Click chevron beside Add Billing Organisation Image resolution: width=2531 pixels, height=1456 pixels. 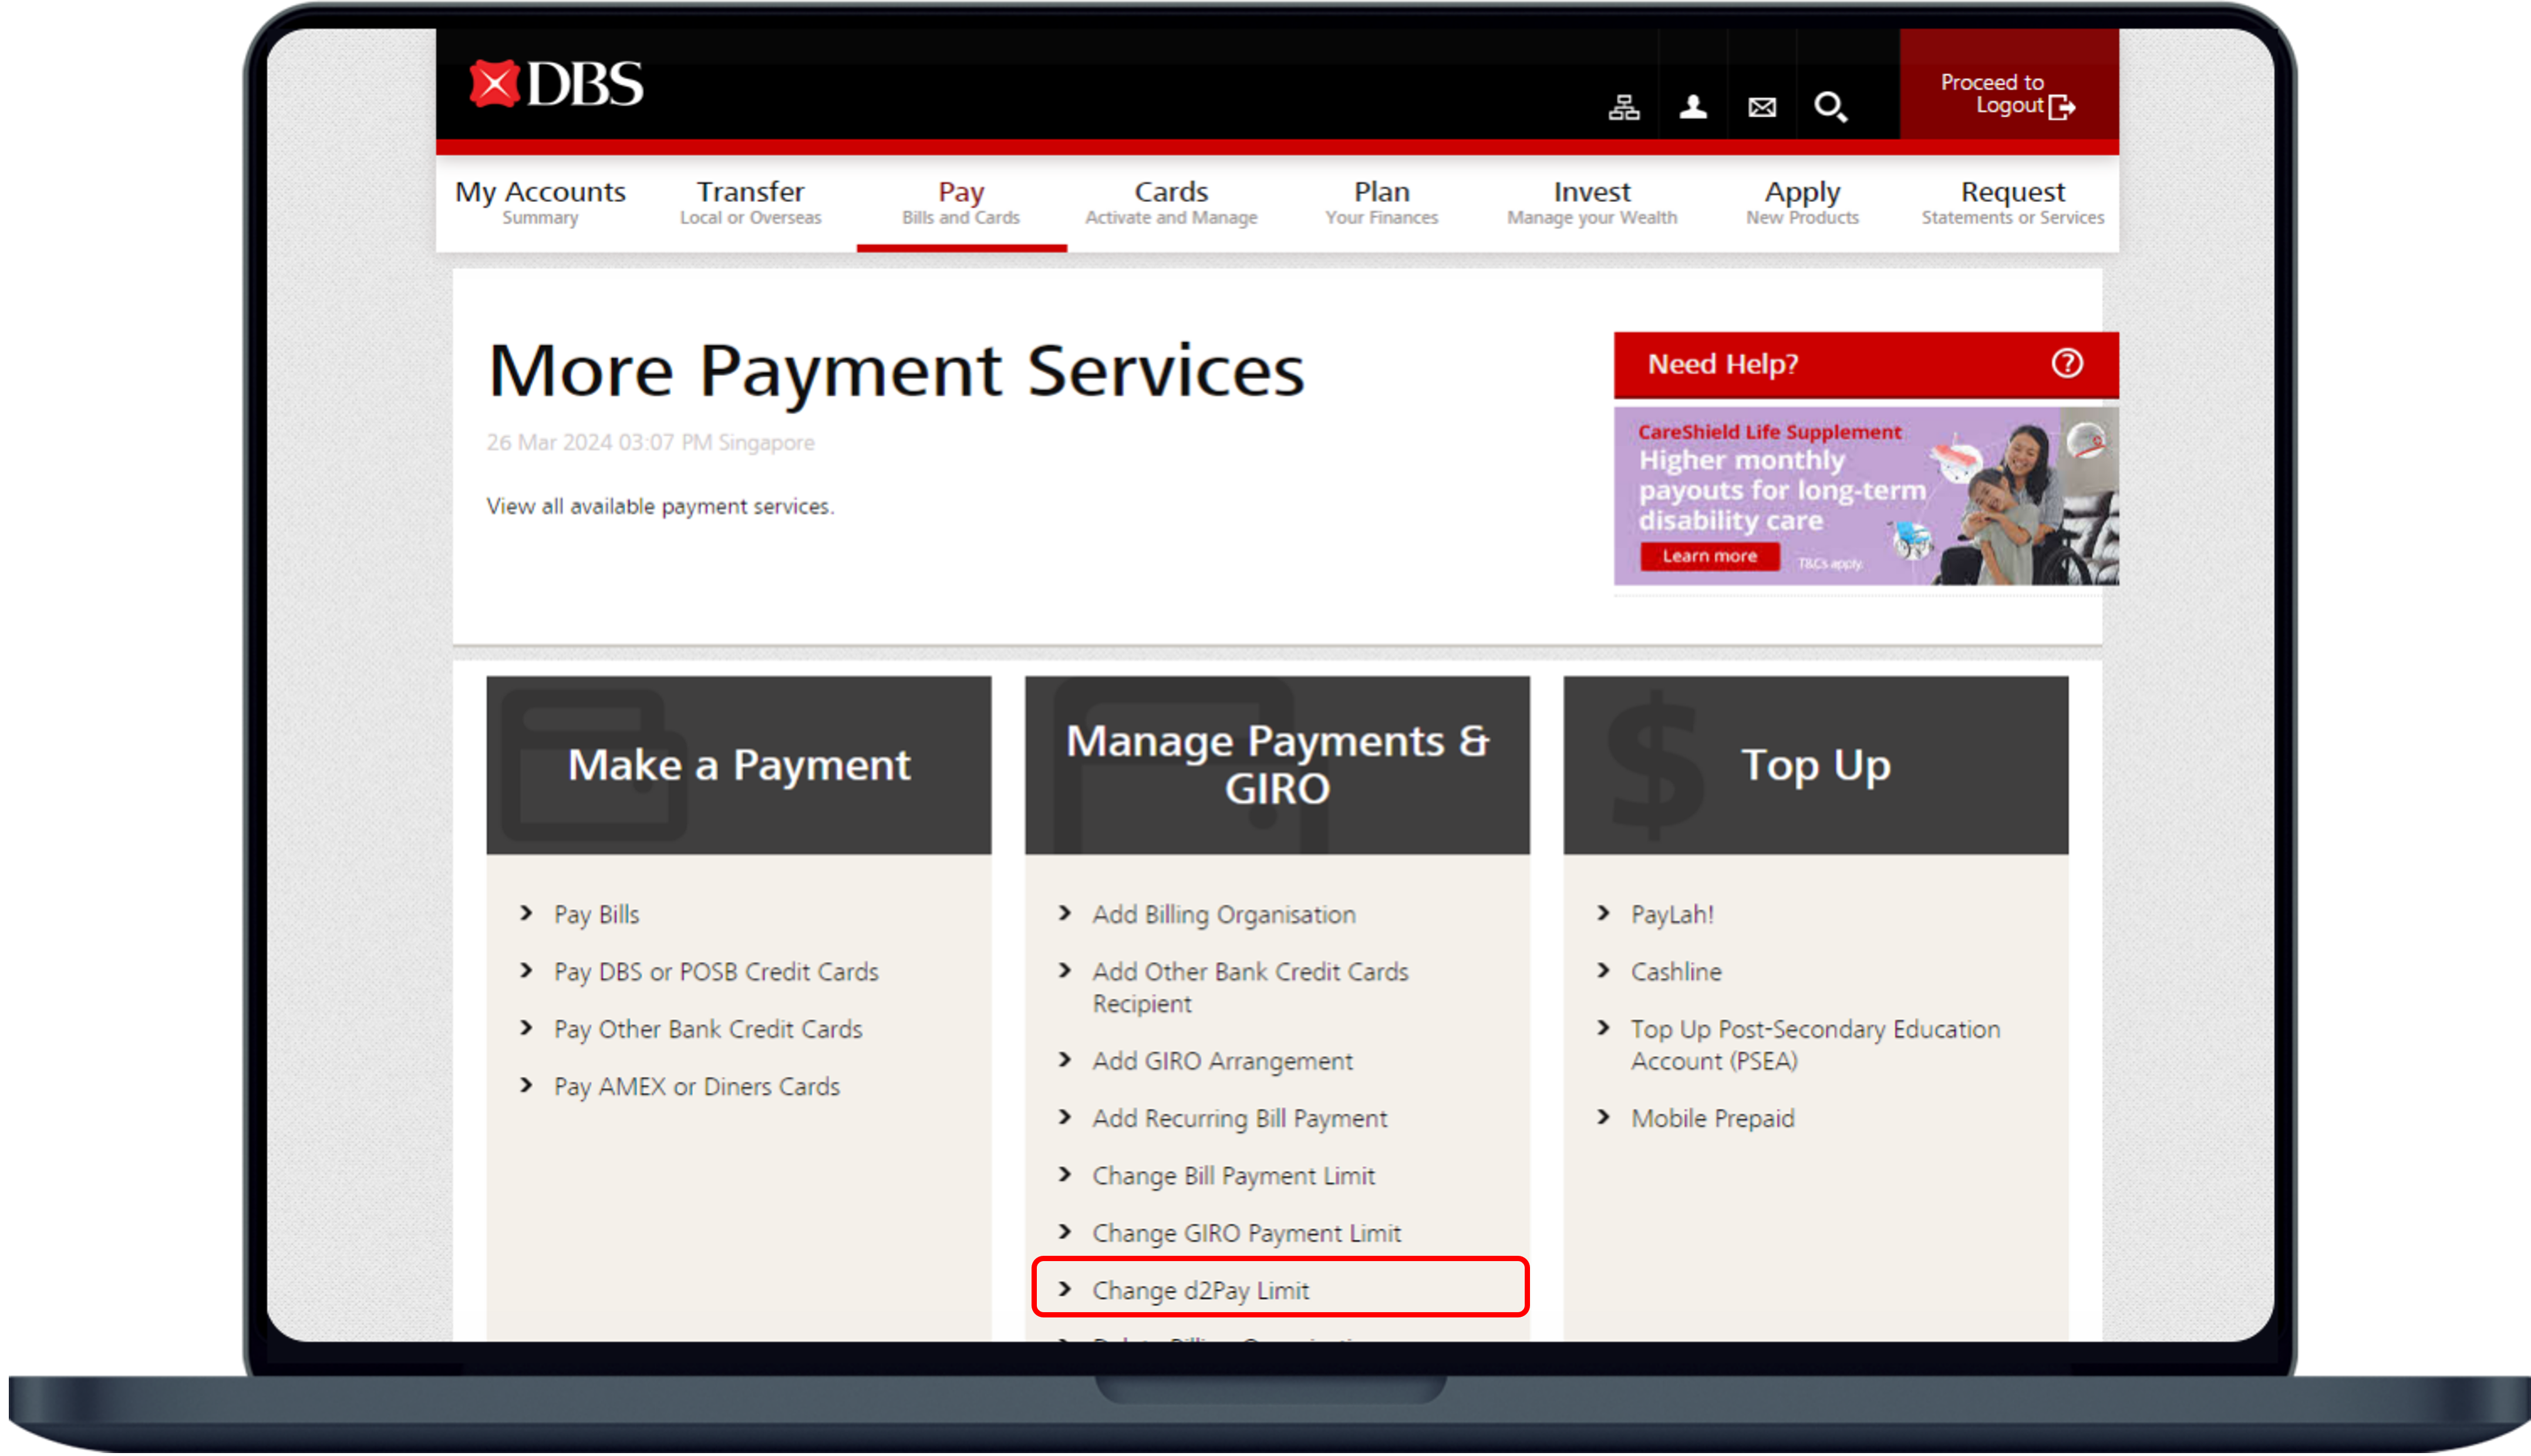(1064, 913)
